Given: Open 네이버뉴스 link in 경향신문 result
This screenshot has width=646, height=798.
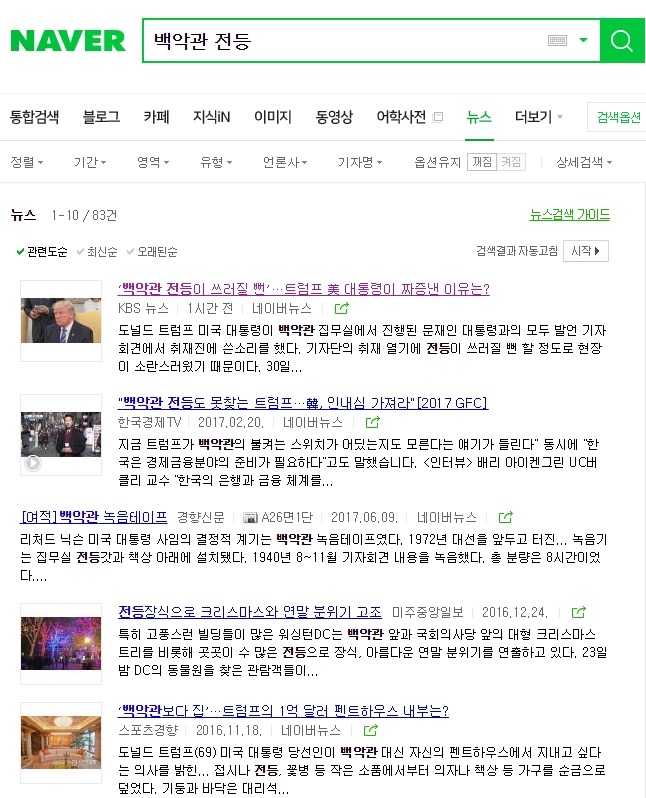Looking at the screenshot, I should 446,518.
